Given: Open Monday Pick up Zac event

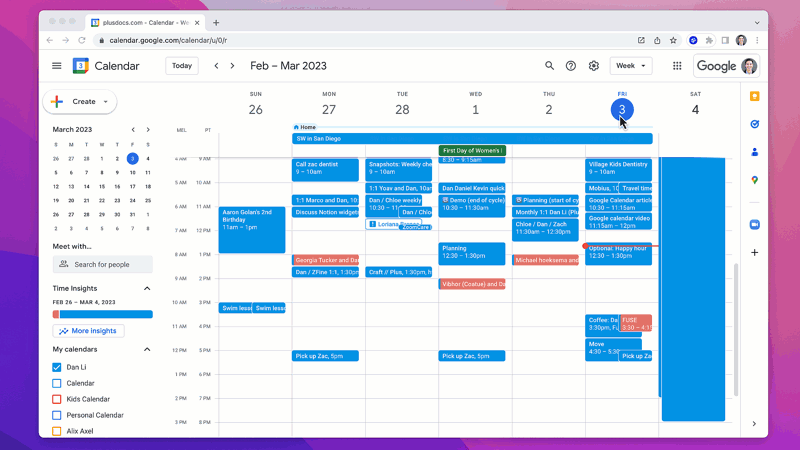Looking at the screenshot, I should (x=325, y=356).
